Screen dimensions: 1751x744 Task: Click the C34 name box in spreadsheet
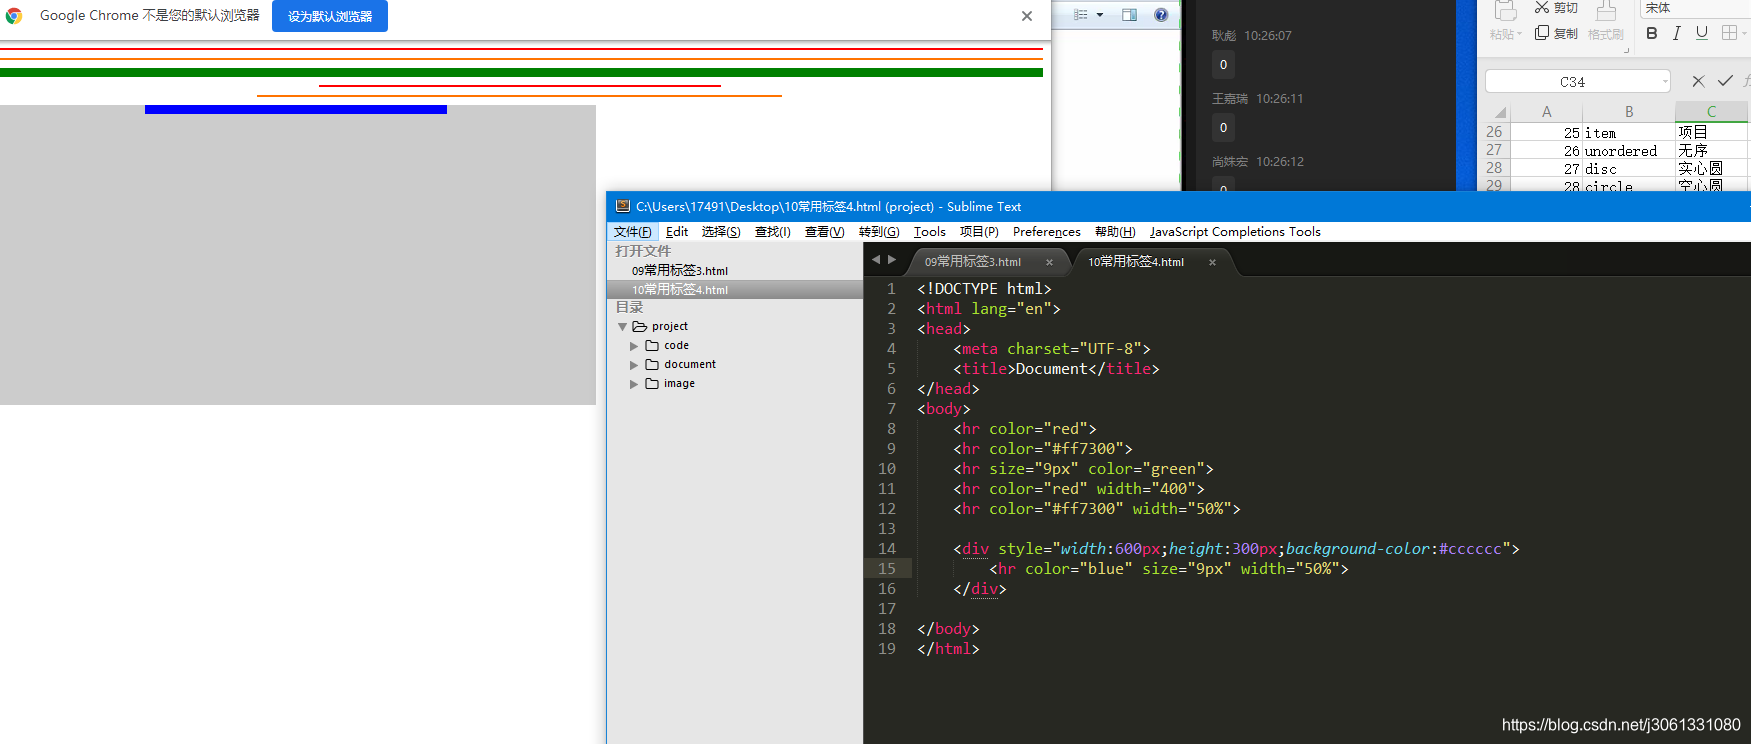tap(1572, 82)
